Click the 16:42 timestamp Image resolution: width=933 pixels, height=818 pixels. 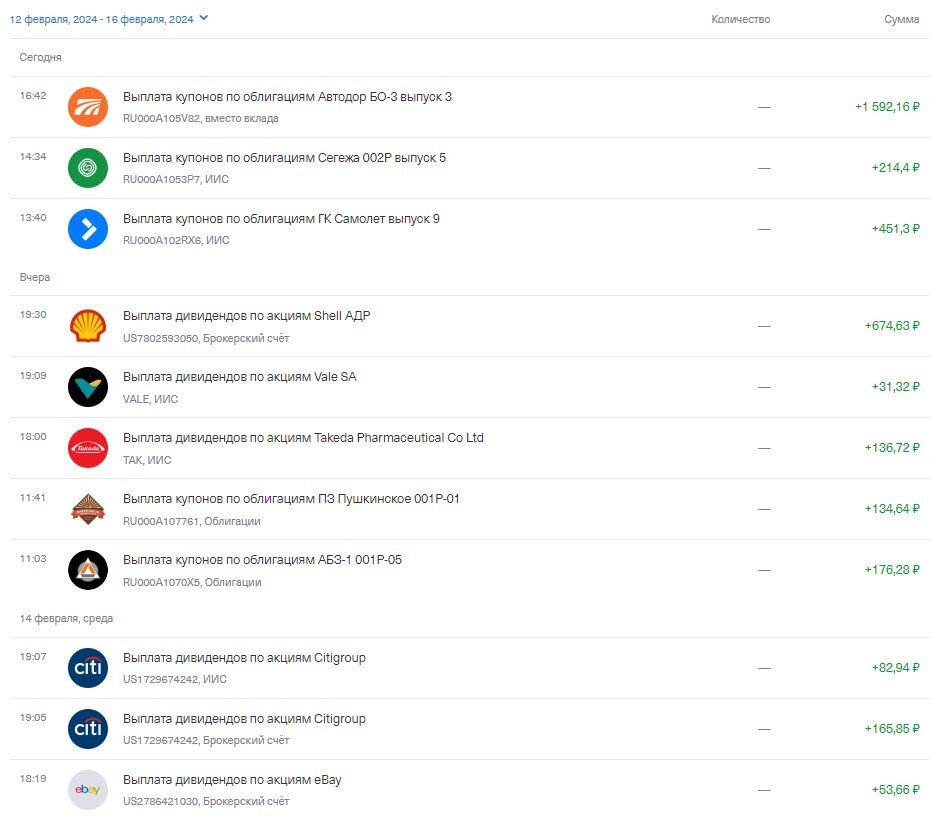coord(33,95)
